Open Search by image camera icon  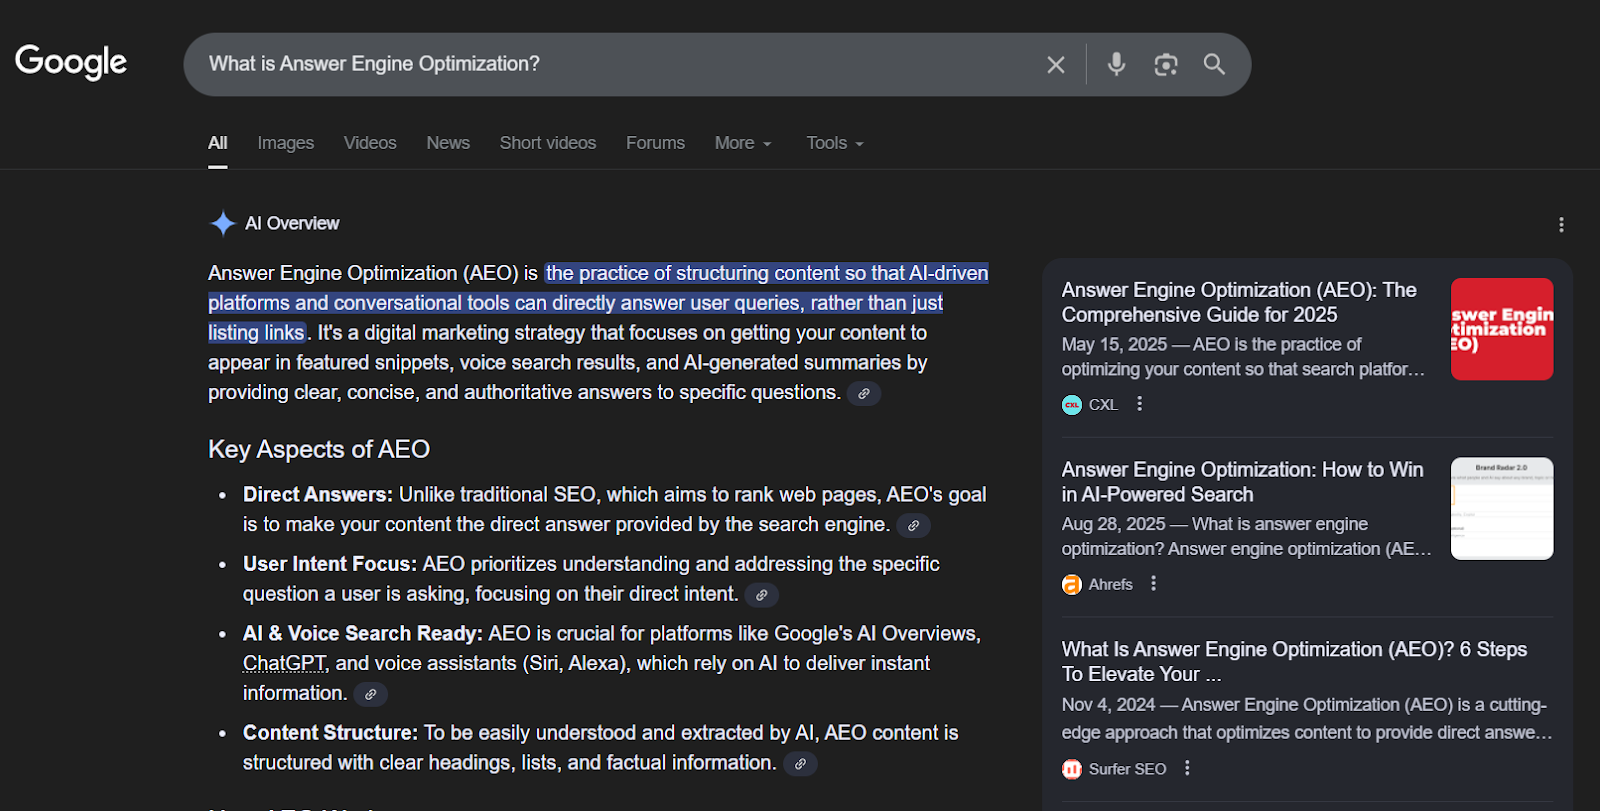1165,65
